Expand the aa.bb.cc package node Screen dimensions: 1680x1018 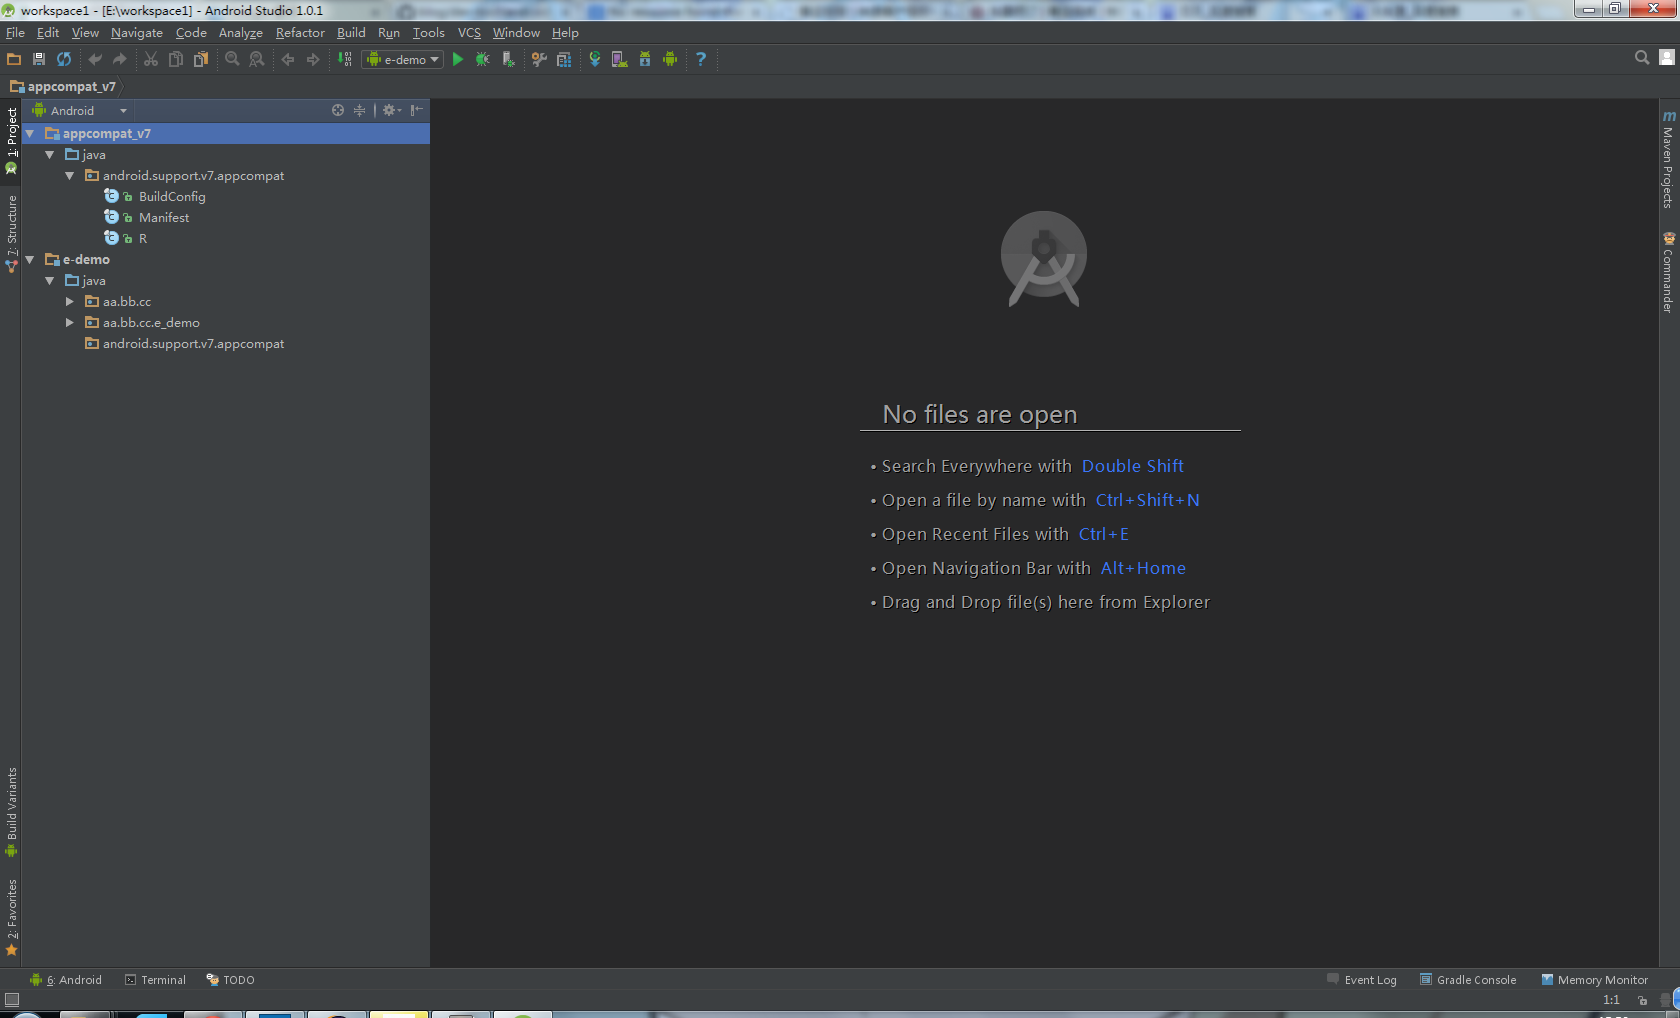70,302
